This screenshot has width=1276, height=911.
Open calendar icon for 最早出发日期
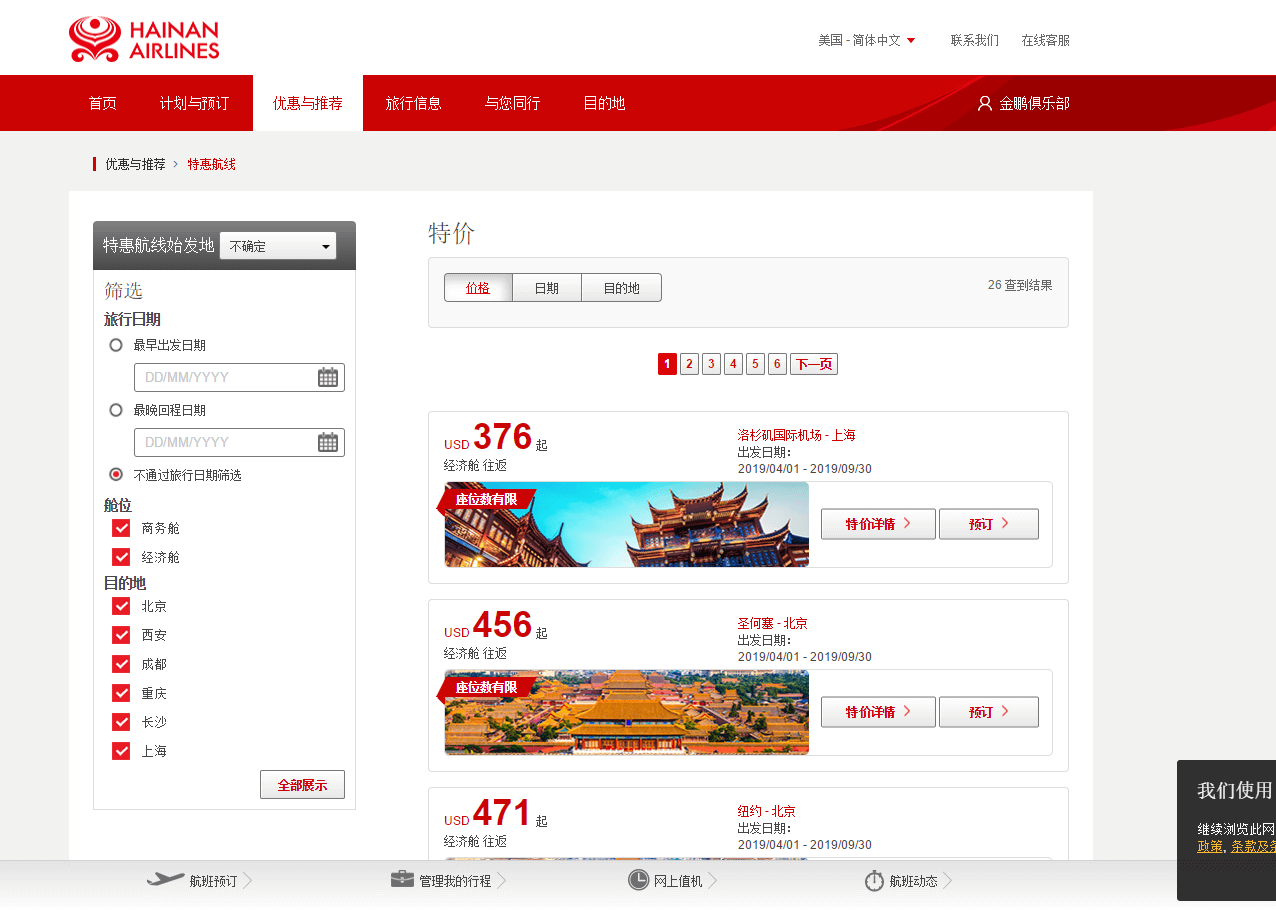(328, 377)
